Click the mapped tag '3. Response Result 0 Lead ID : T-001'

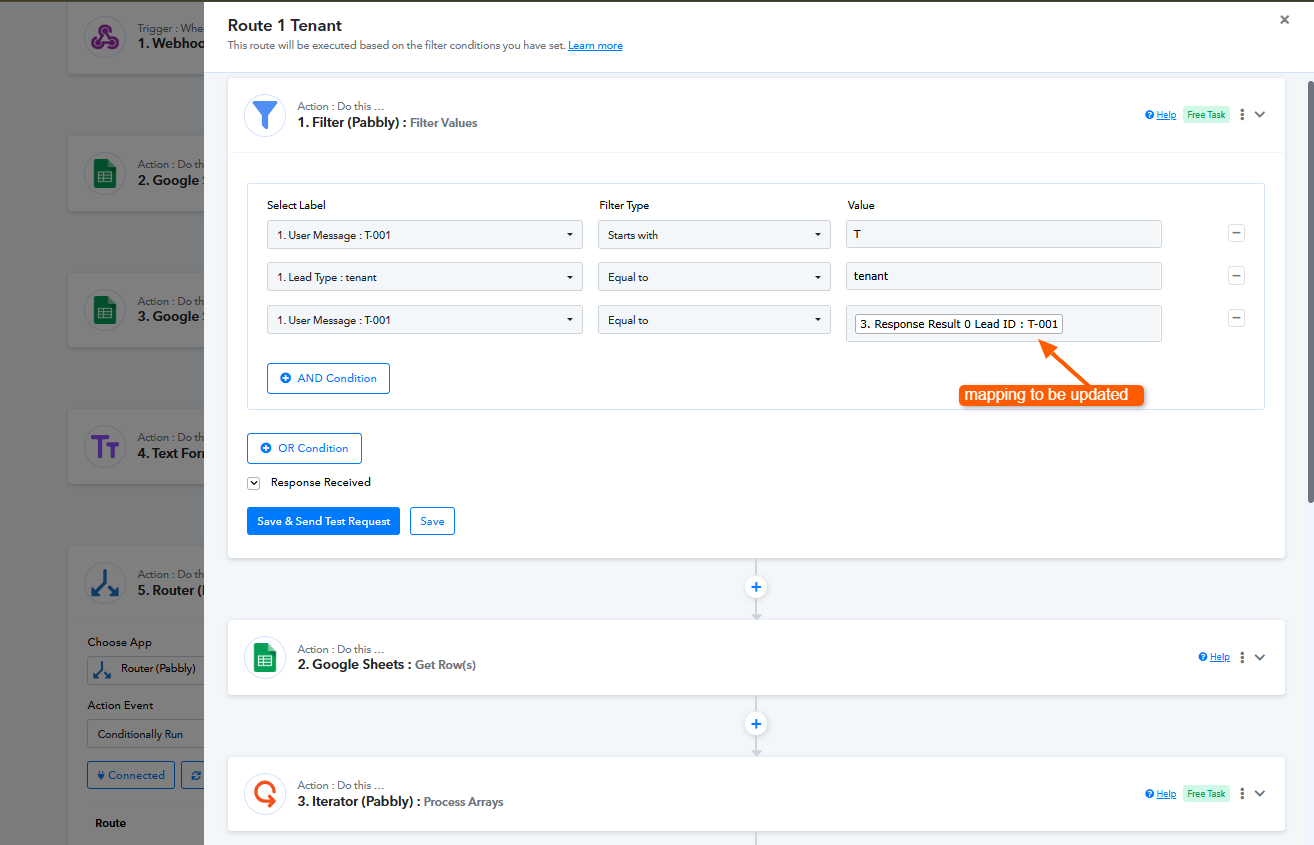[958, 324]
